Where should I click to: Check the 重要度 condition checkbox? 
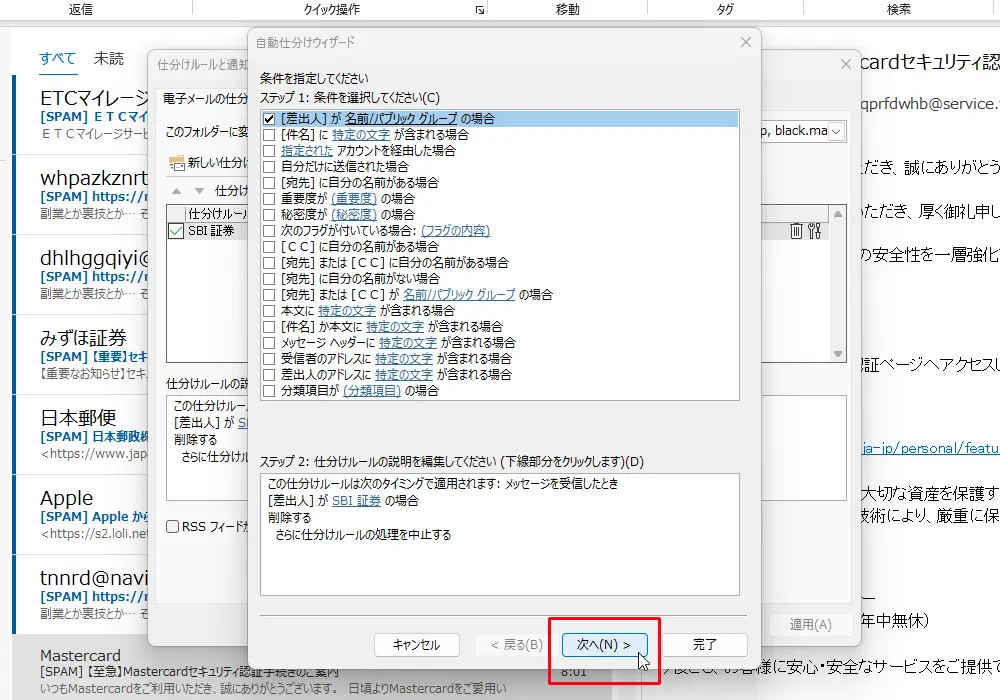[x=269, y=198]
